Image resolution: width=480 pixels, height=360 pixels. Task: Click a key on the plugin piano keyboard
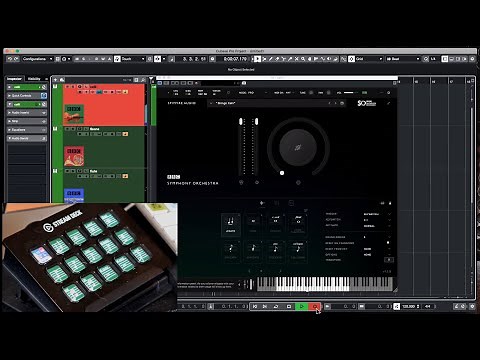click(x=325, y=284)
